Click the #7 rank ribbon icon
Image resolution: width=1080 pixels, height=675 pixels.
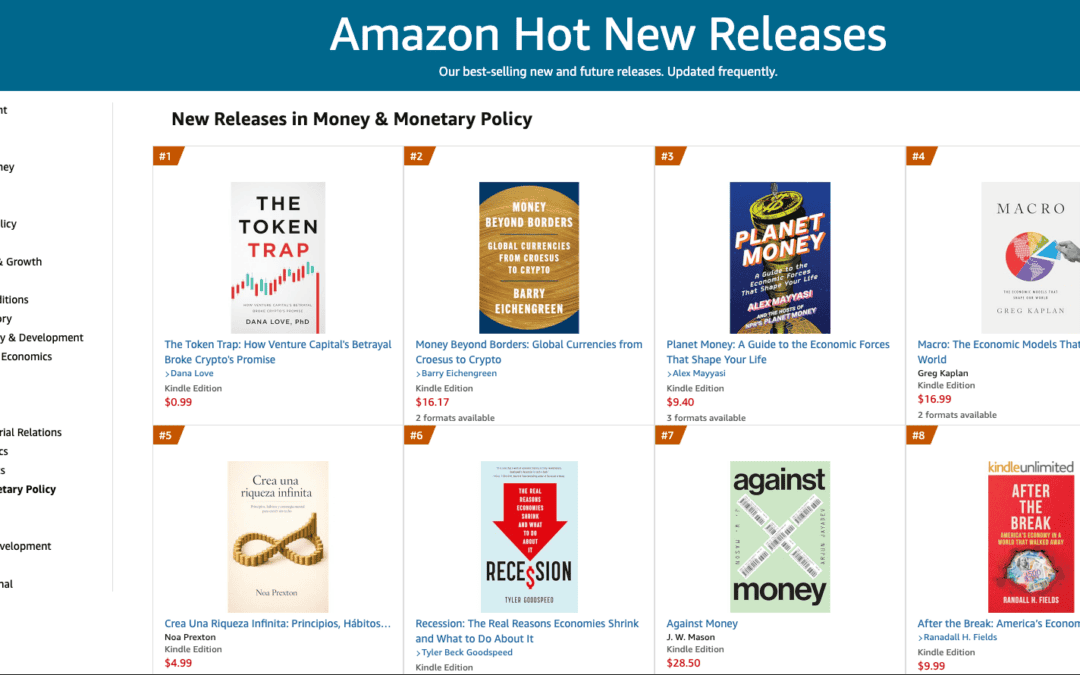pos(665,435)
